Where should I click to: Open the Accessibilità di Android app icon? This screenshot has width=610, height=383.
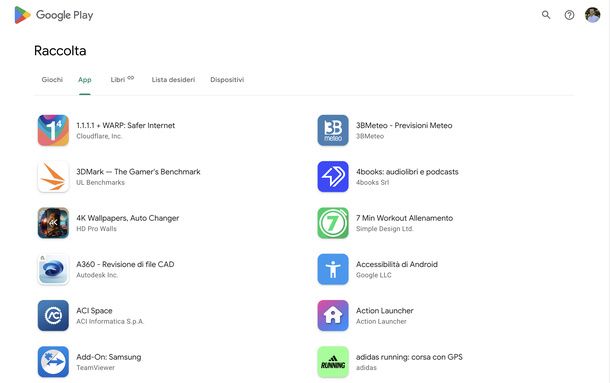coord(333,269)
